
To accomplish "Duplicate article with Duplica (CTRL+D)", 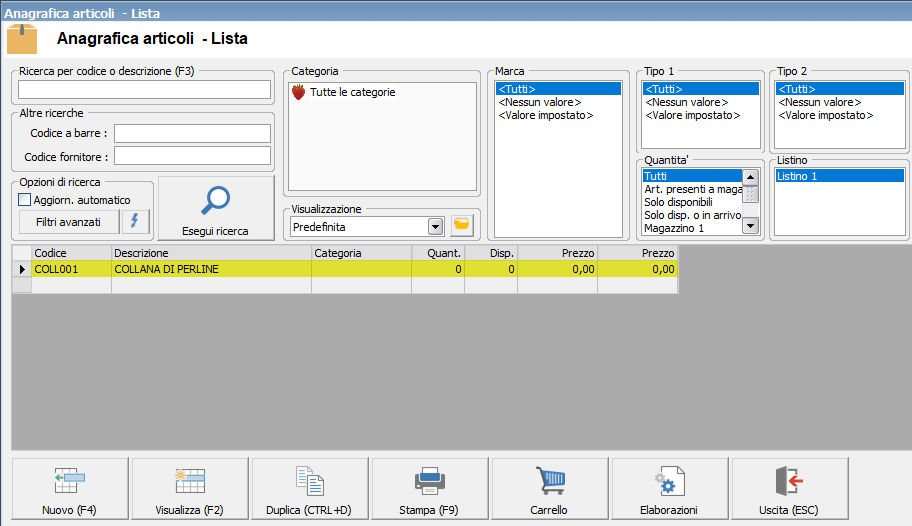I will tap(310, 489).
